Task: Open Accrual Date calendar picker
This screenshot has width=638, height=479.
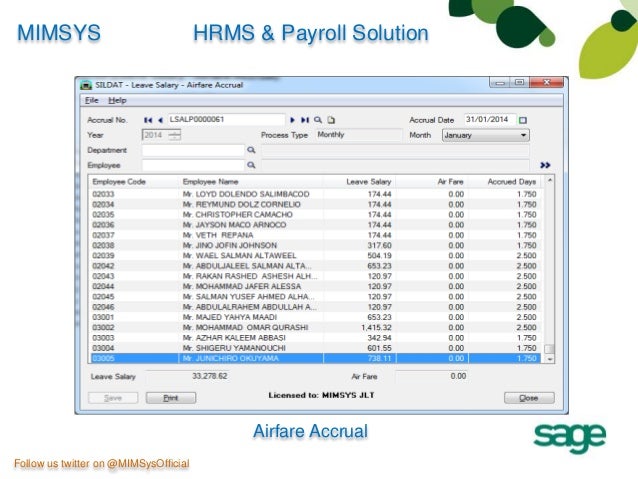Action: 523,120
